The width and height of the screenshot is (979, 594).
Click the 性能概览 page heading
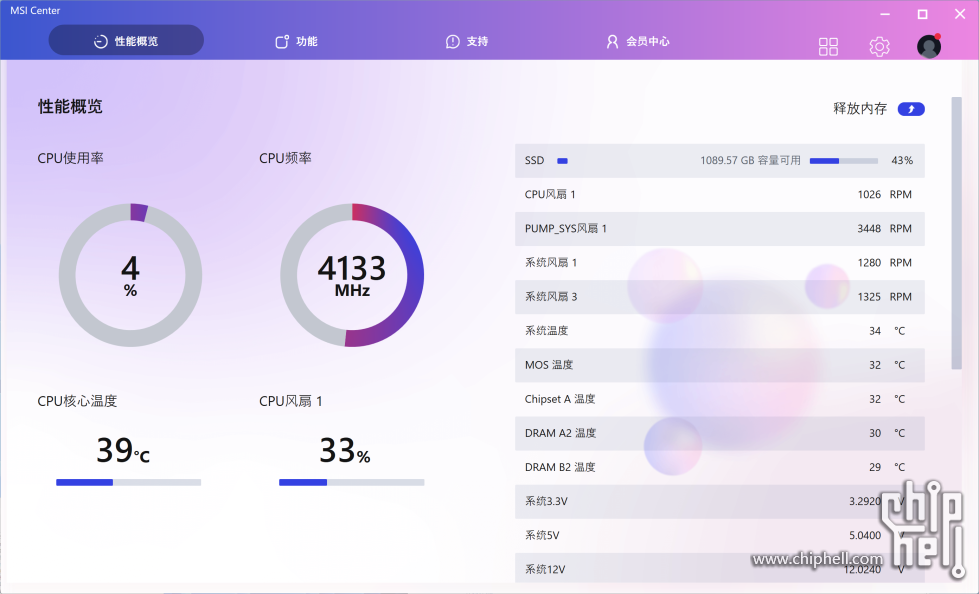click(x=70, y=107)
